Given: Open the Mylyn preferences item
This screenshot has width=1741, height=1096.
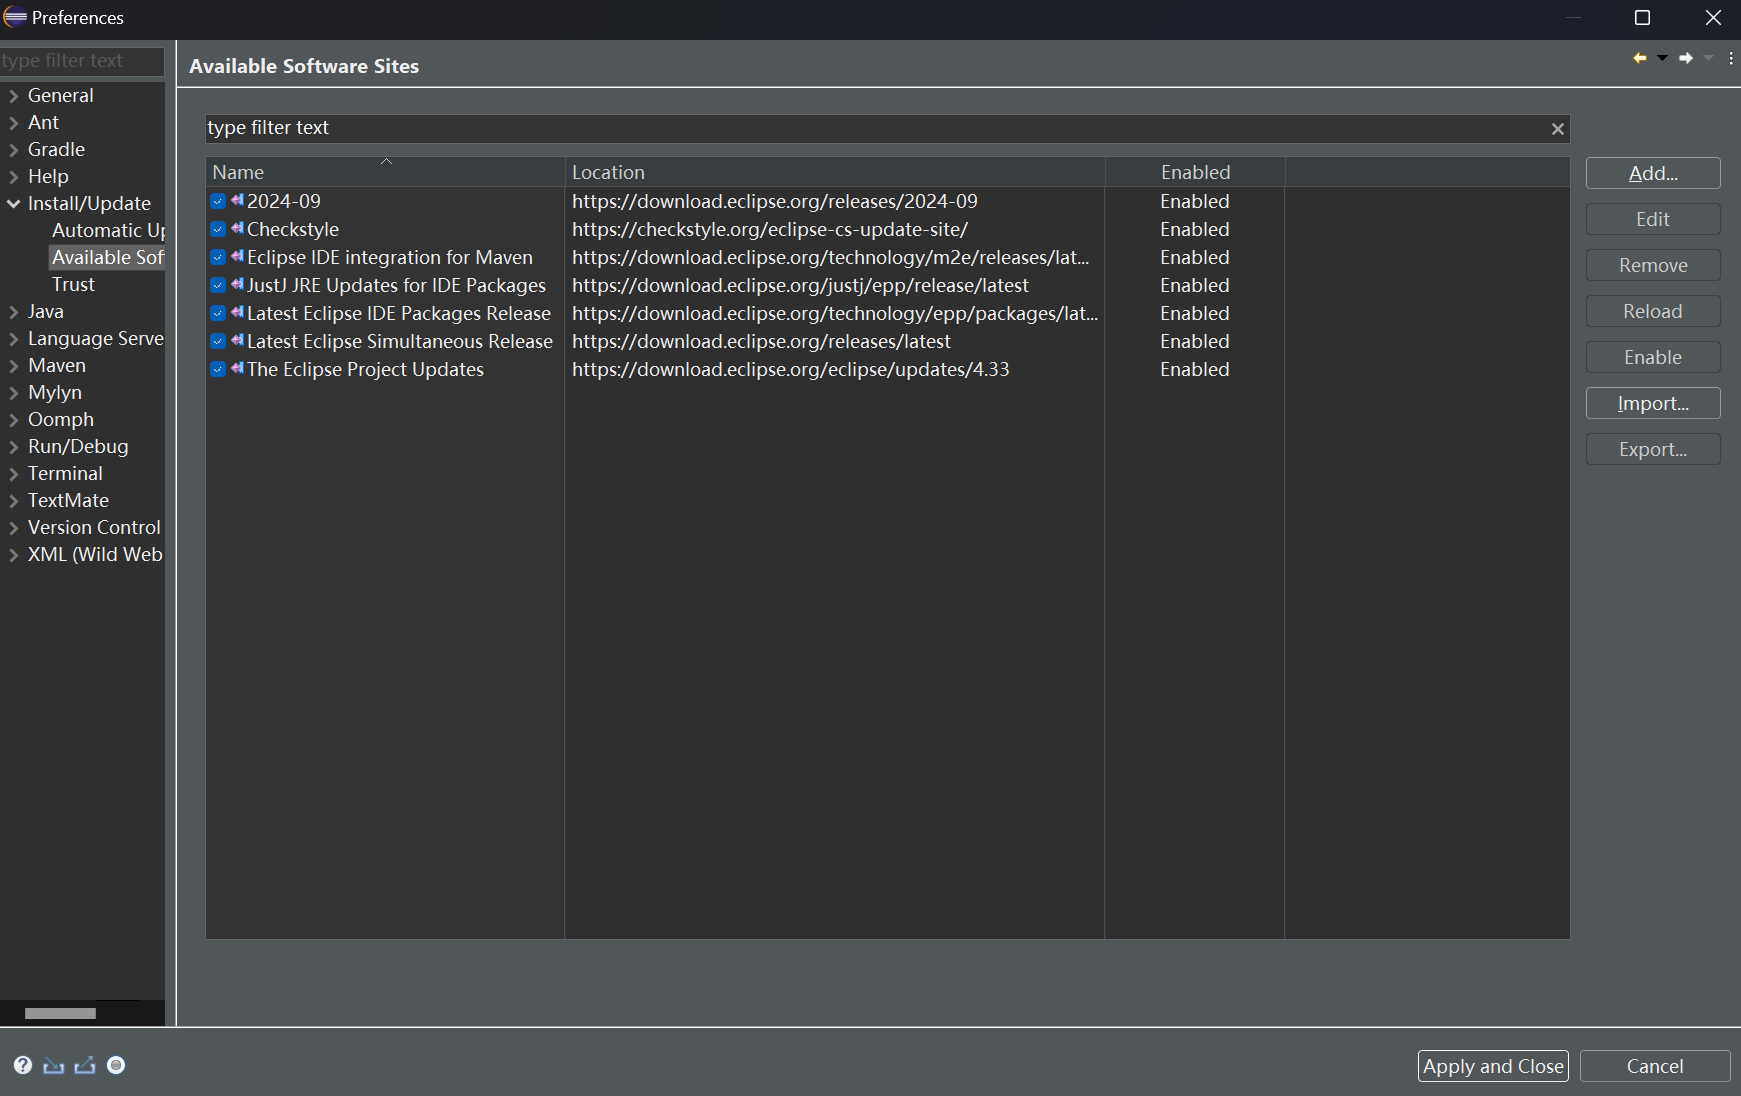Looking at the screenshot, I should [55, 392].
